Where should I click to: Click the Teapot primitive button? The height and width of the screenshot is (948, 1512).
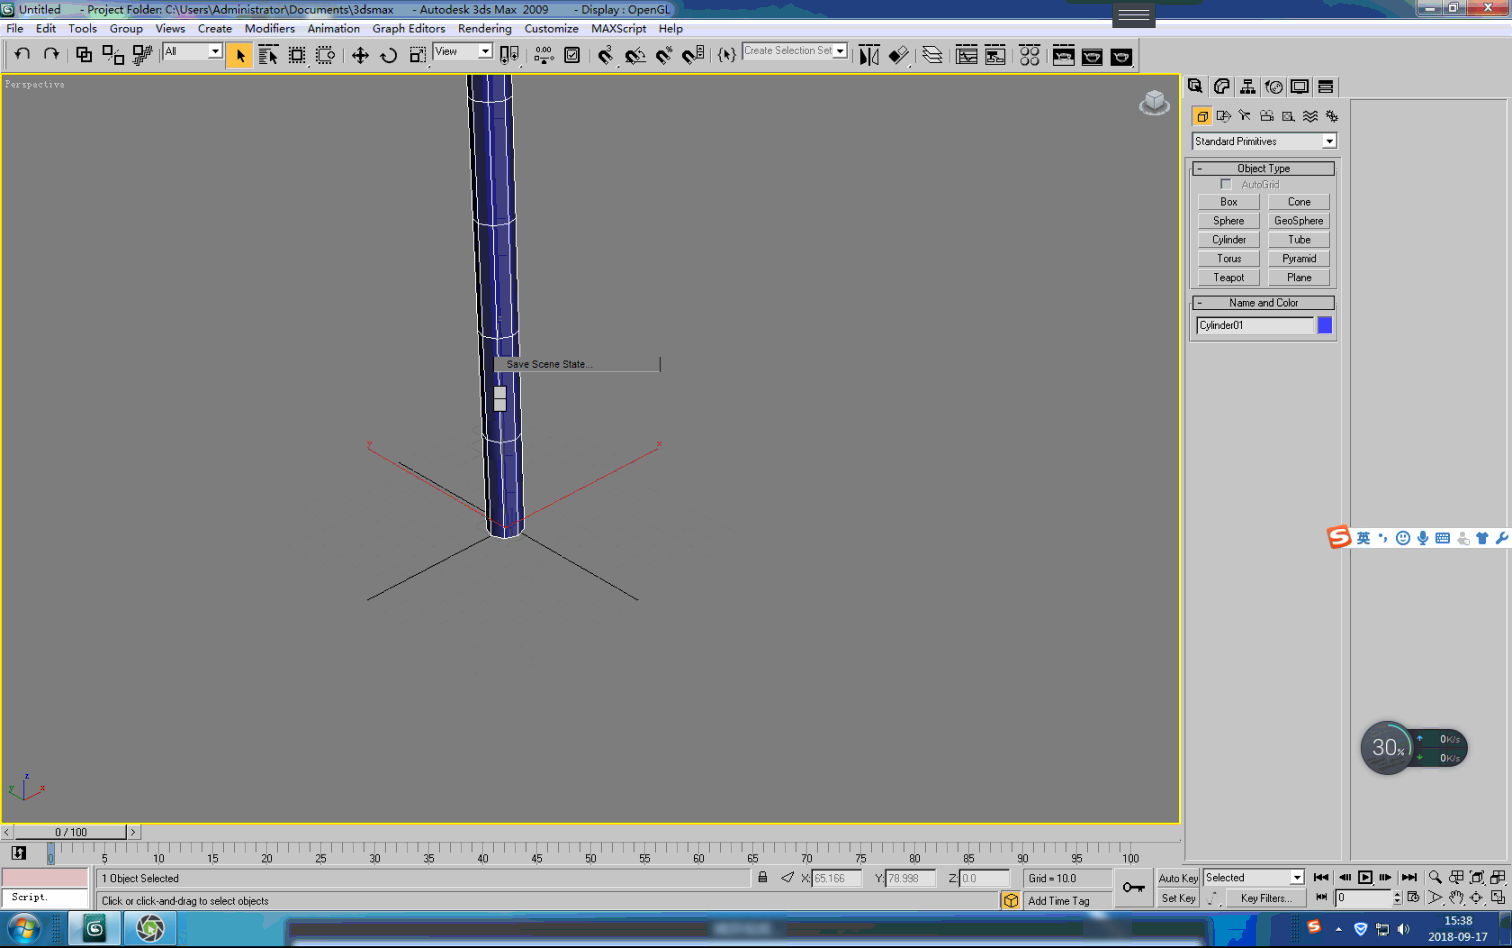click(1228, 277)
